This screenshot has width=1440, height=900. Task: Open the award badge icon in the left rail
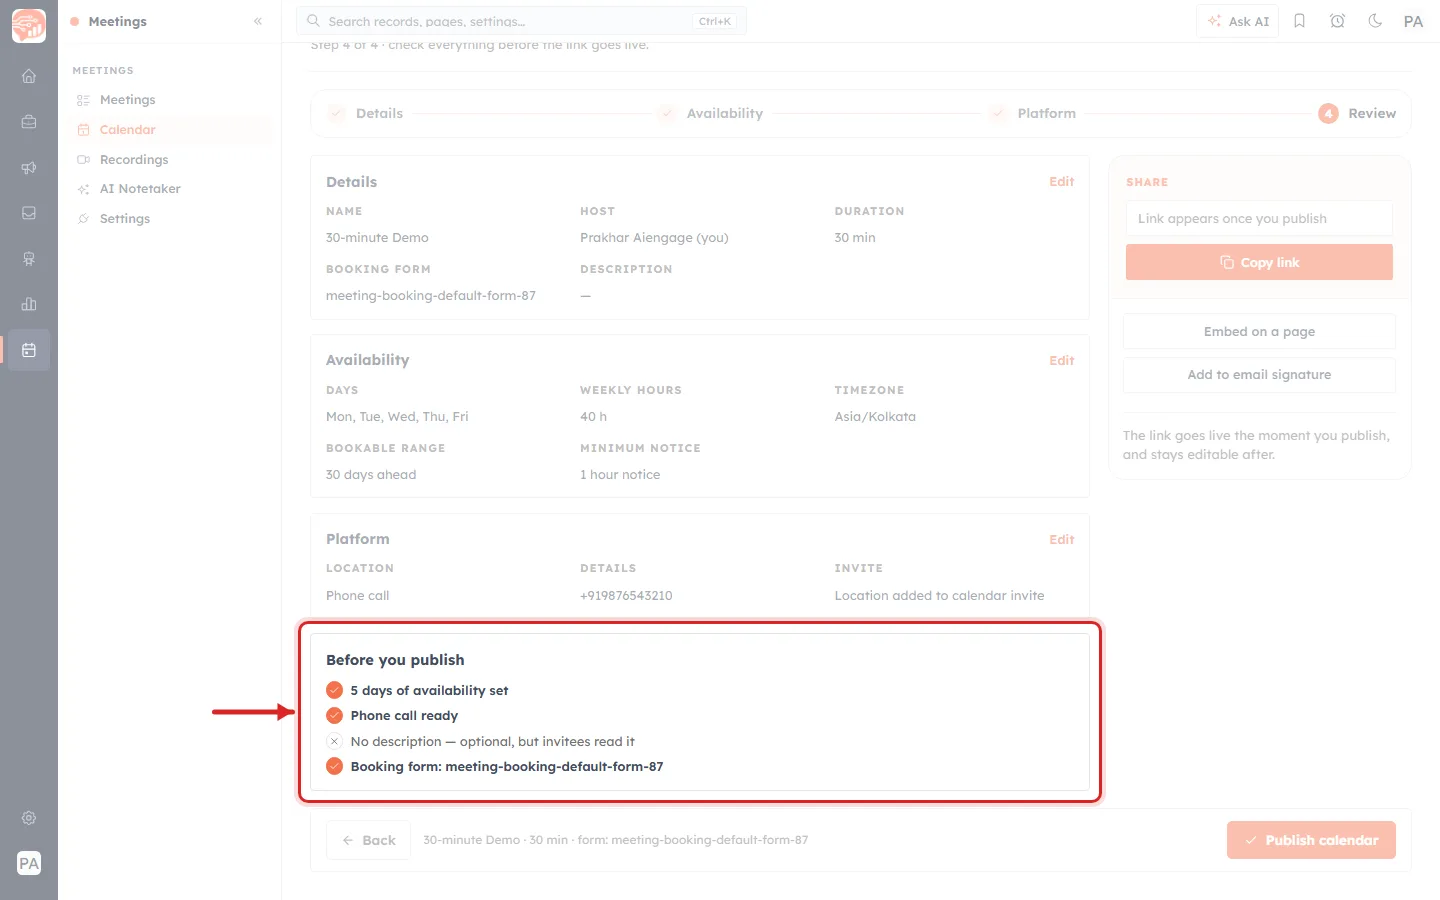click(29, 259)
